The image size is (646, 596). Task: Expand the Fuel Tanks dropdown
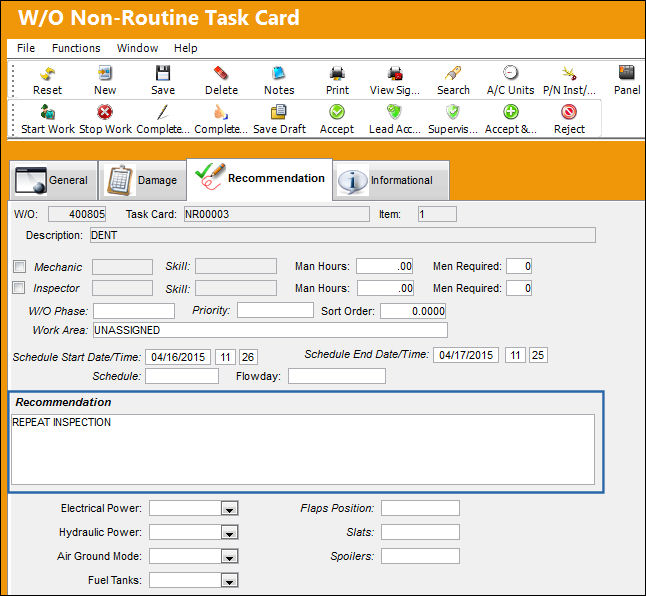tap(229, 581)
